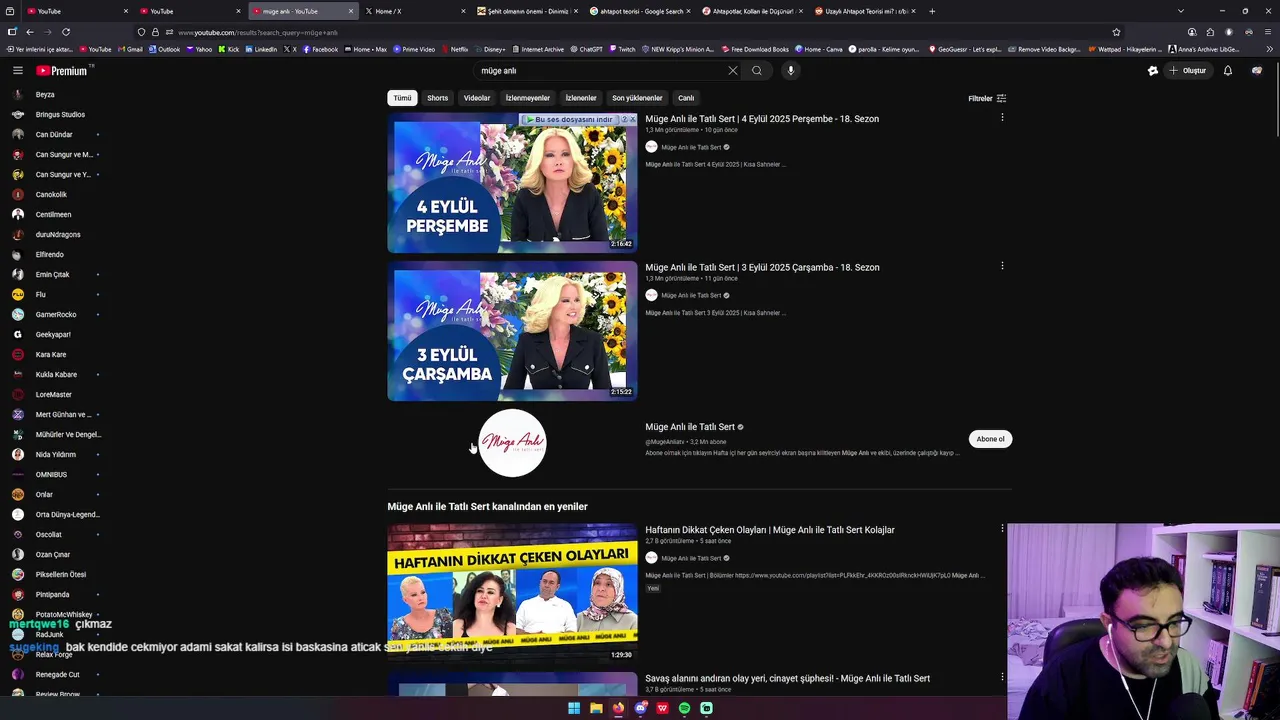
Task: Open the YouTube hamburger guide menu
Action: (18, 70)
